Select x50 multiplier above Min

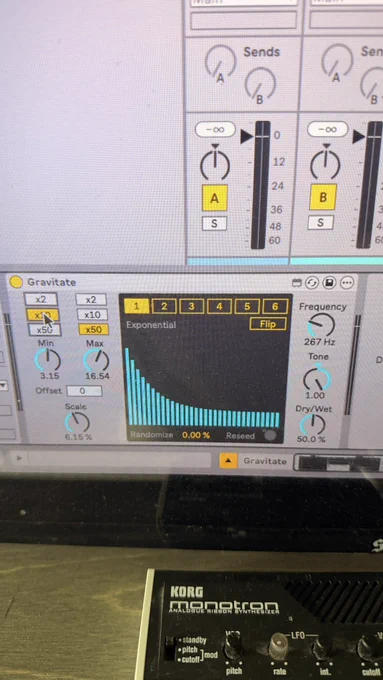click(44, 330)
